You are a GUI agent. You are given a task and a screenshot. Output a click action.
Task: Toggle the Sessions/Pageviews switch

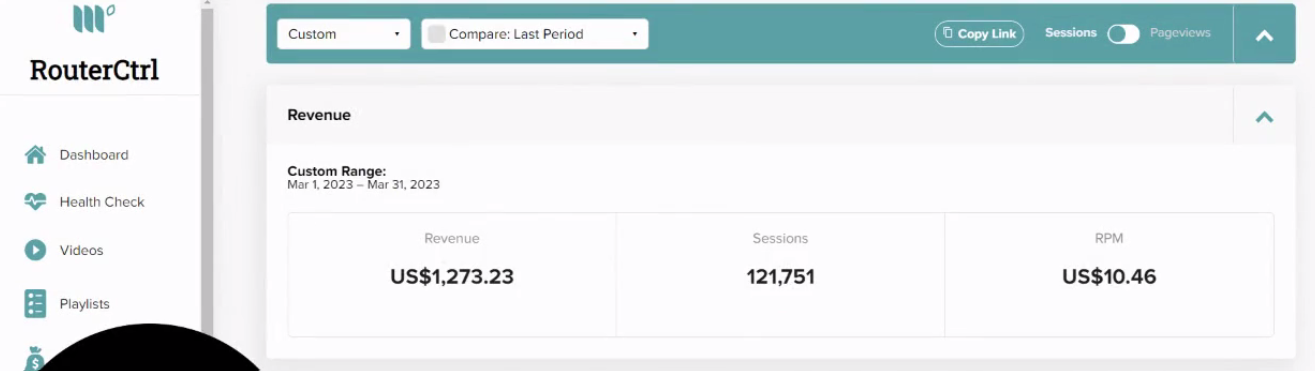click(x=1123, y=34)
